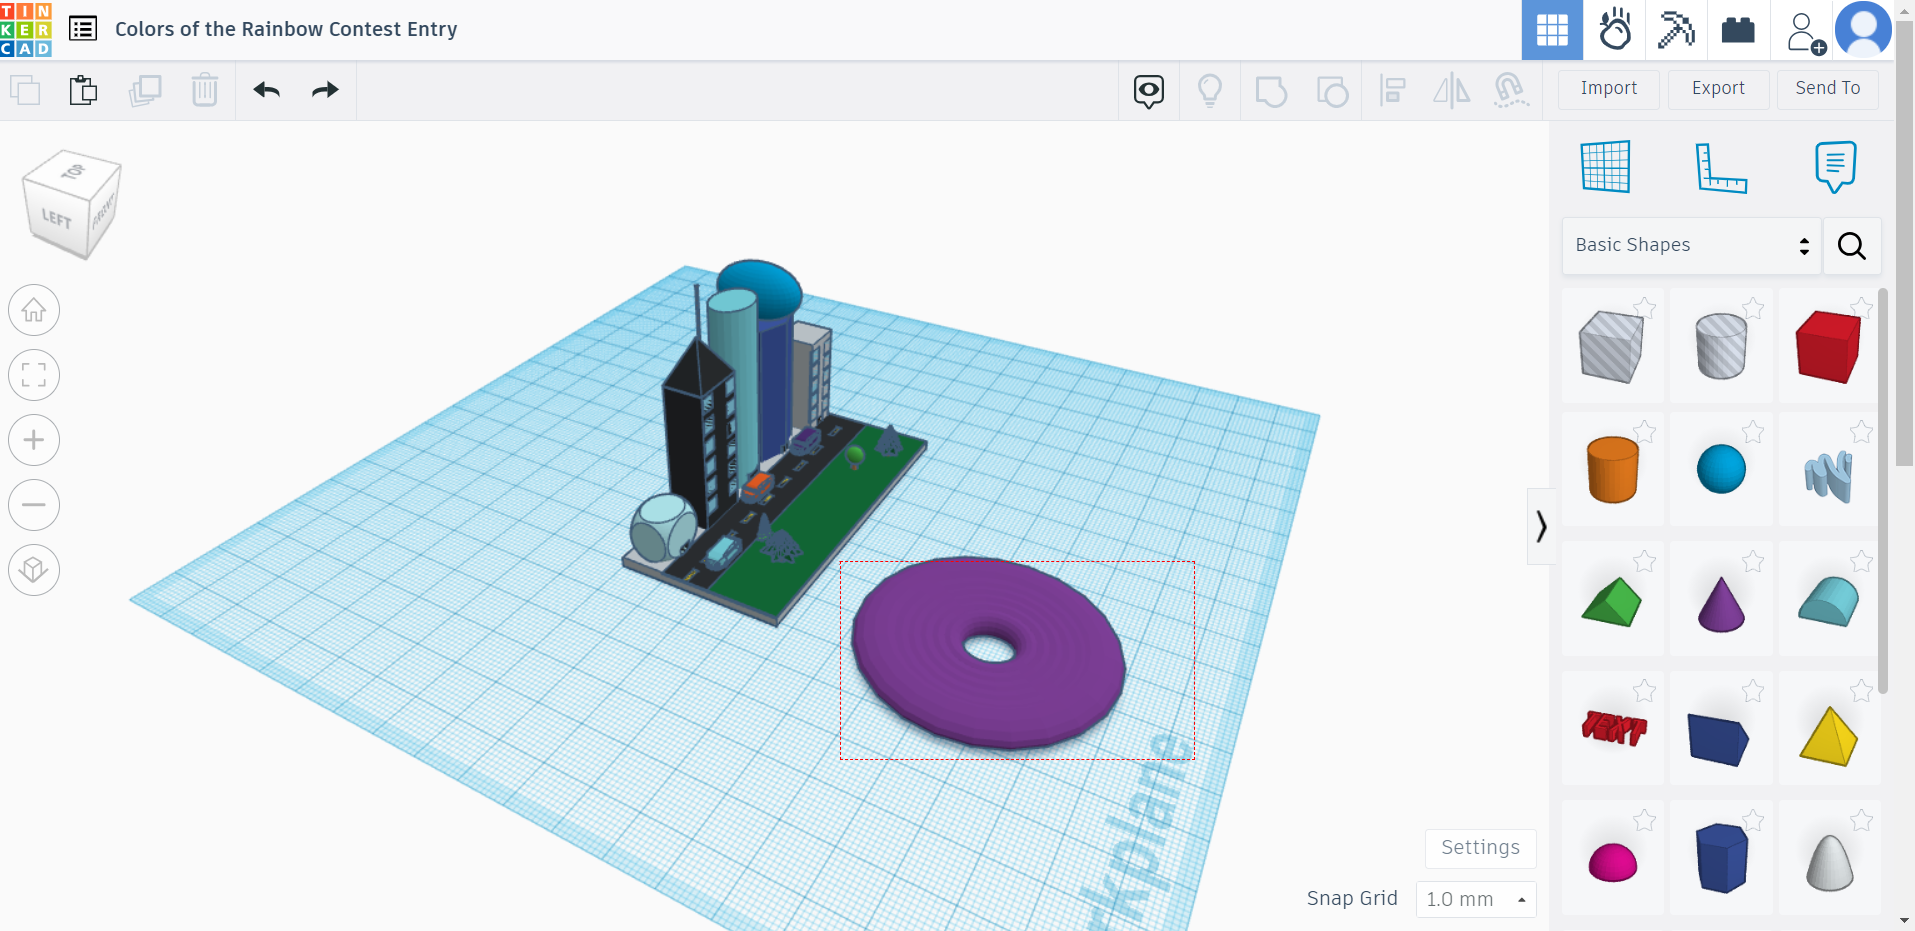Image resolution: width=1915 pixels, height=931 pixels.
Task: Switch to the Minecraft export tab
Action: pyautogui.click(x=1676, y=30)
